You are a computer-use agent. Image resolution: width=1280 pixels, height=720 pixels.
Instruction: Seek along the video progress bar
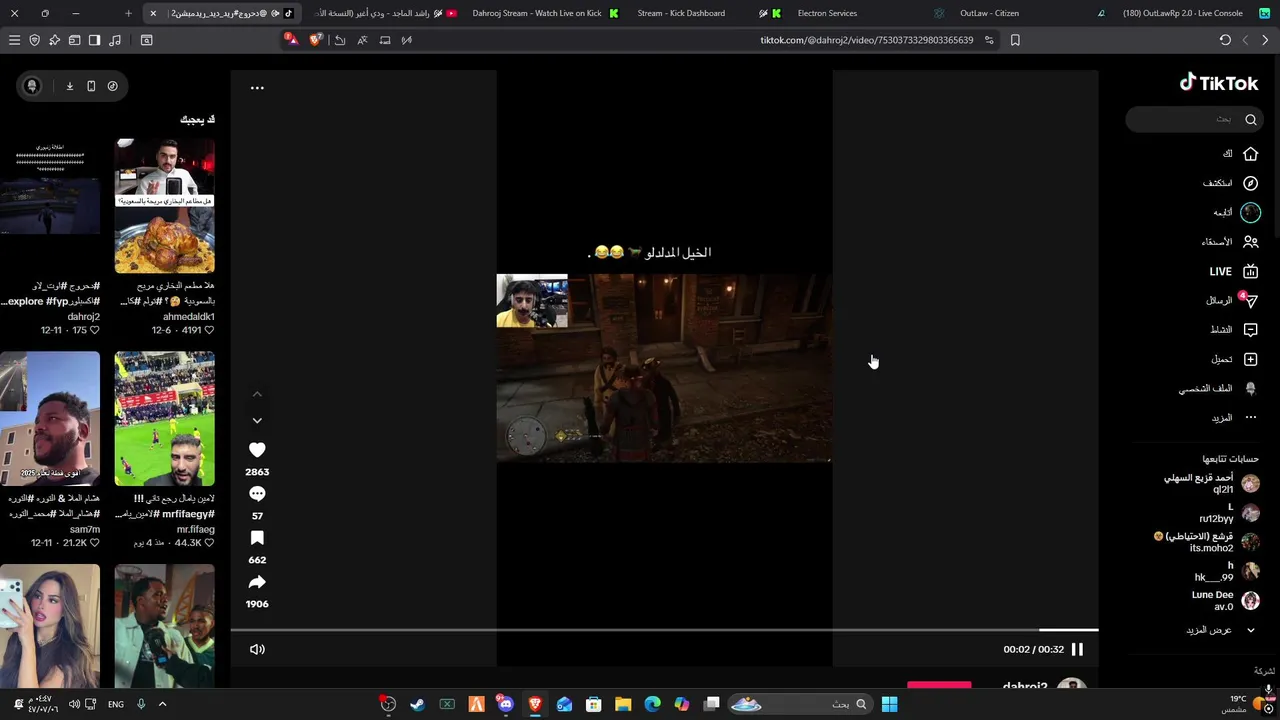point(664,630)
